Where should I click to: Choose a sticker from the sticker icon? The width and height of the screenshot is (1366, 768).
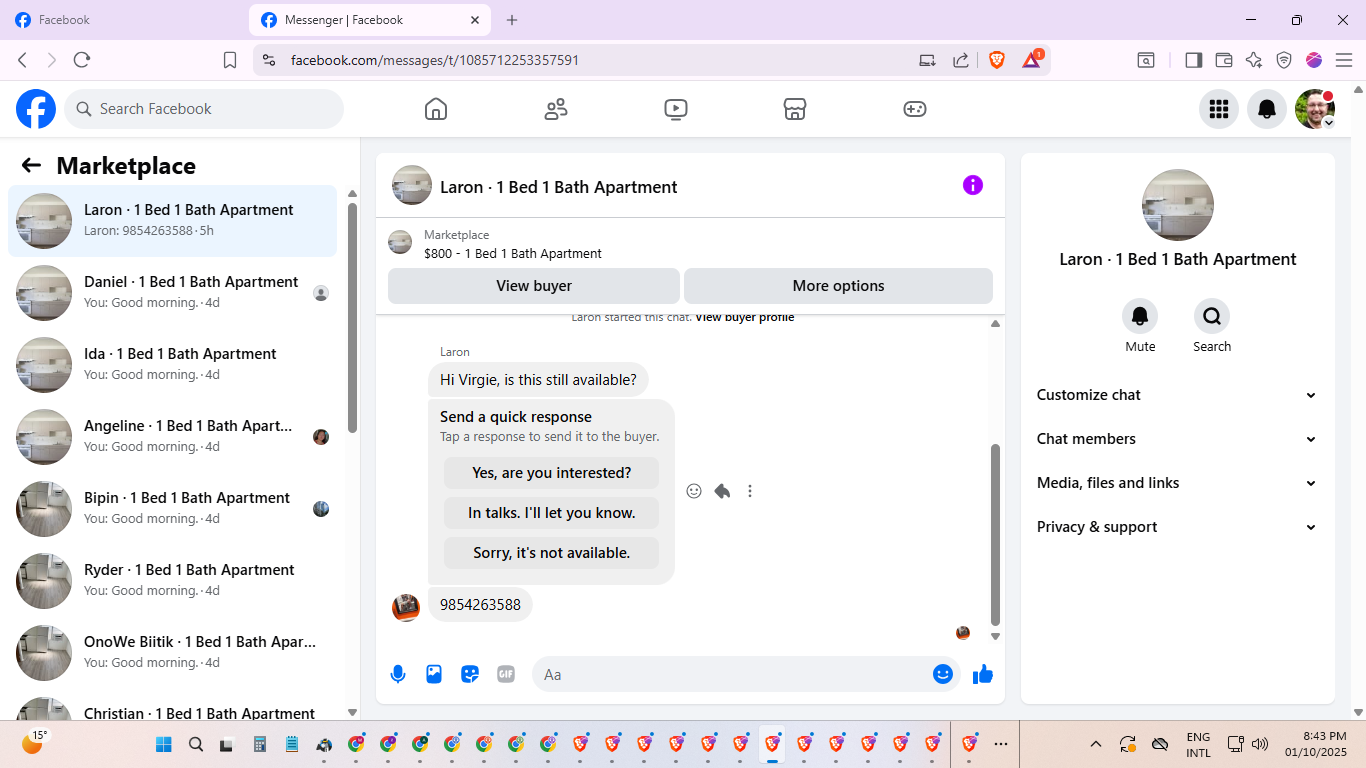point(470,674)
